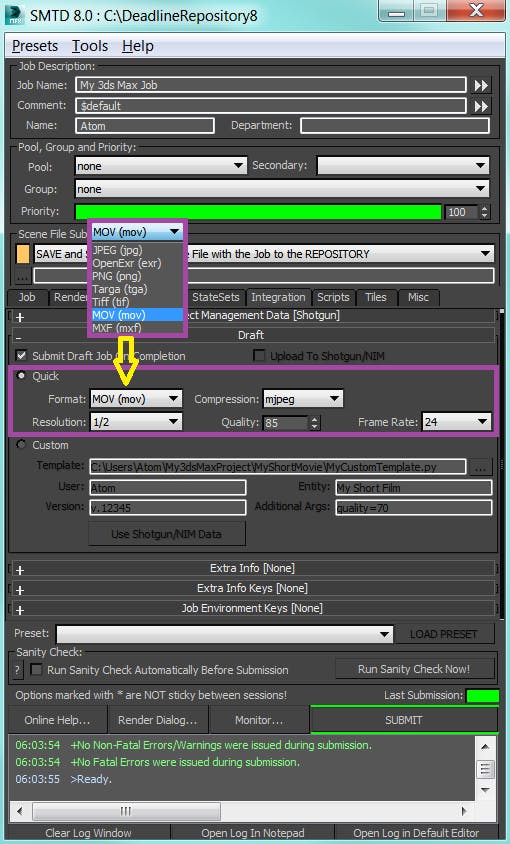The width and height of the screenshot is (510, 844).
Task: Enable Run Sanity Check Automatically checkbox
Action: [36, 670]
